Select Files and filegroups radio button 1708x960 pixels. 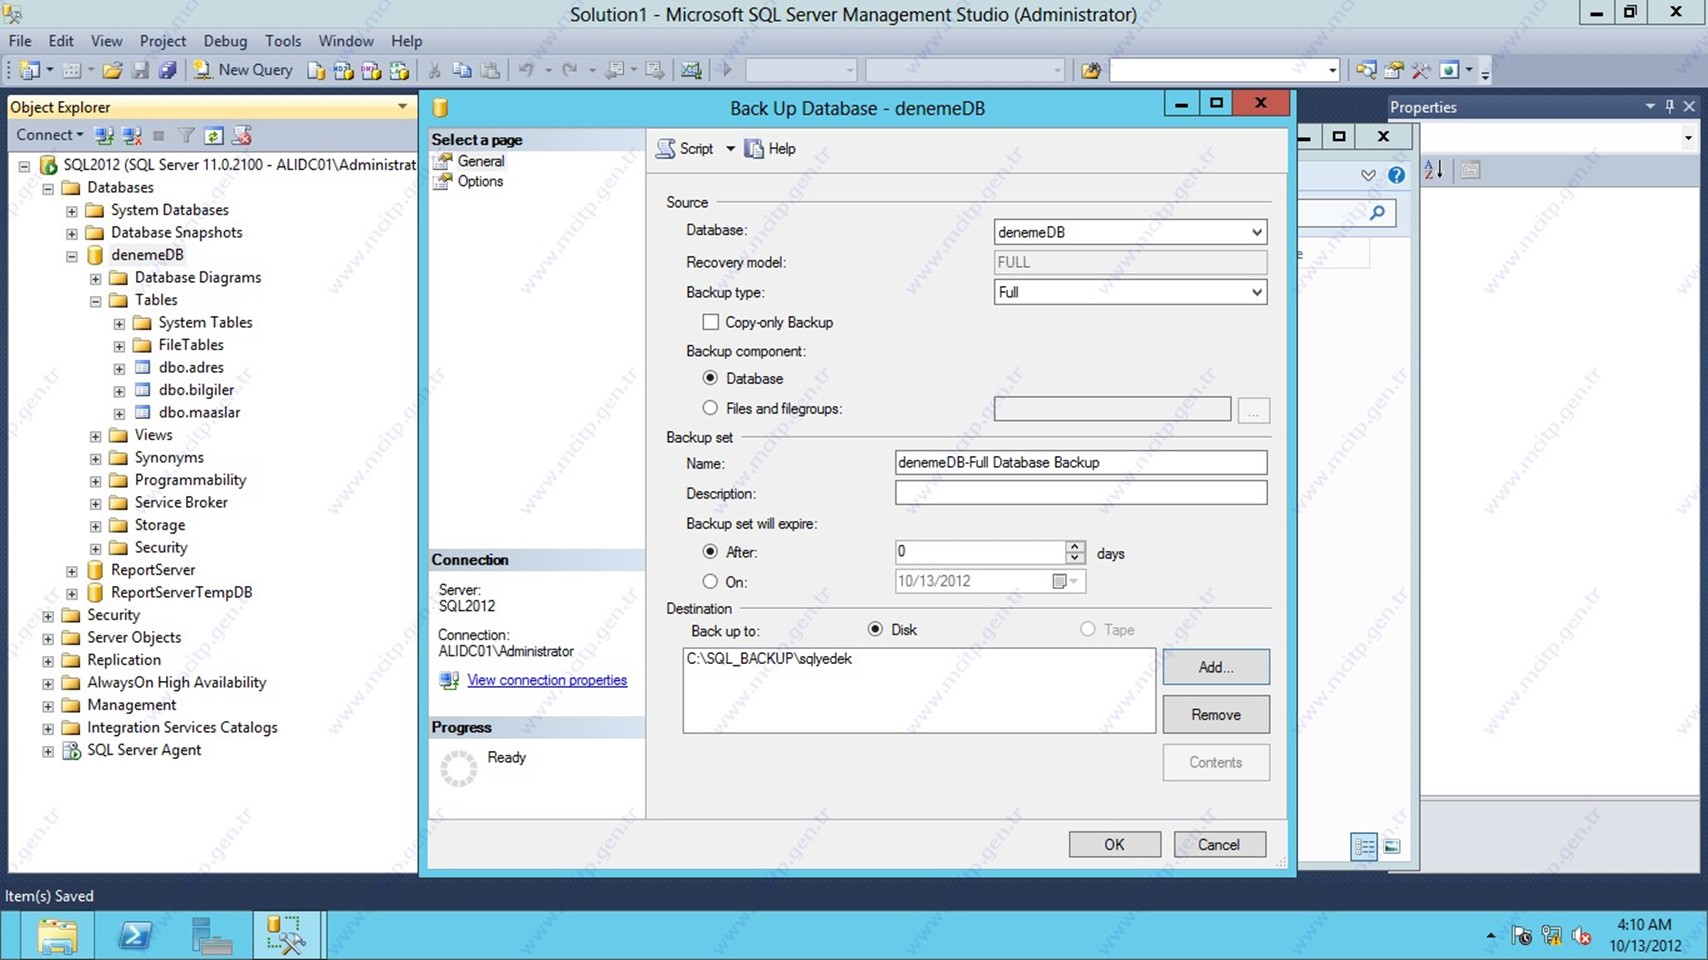point(710,408)
